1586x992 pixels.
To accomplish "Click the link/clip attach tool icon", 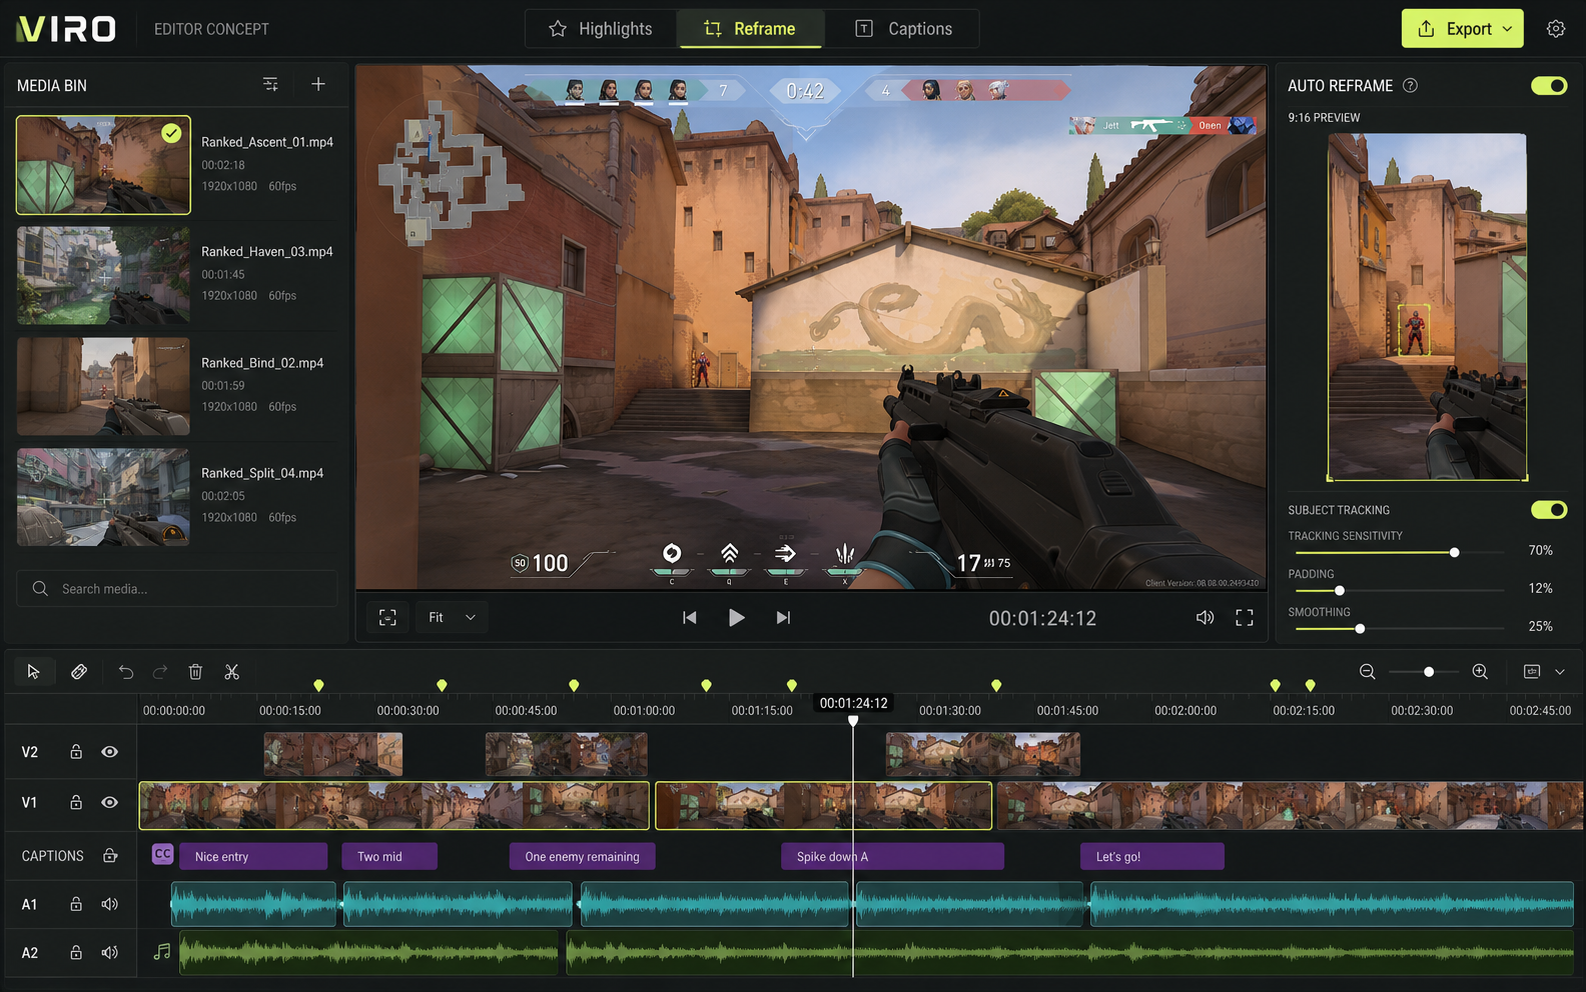I will coord(79,672).
